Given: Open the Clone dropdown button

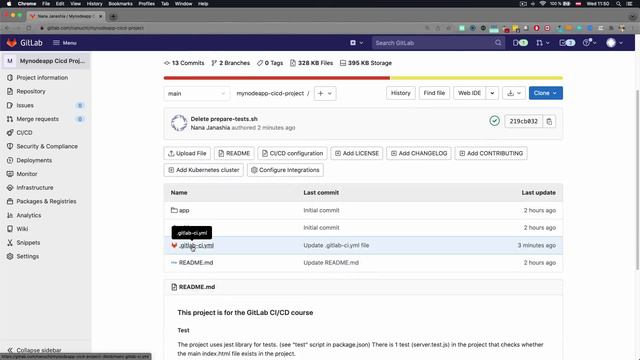Looking at the screenshot, I should [546, 93].
